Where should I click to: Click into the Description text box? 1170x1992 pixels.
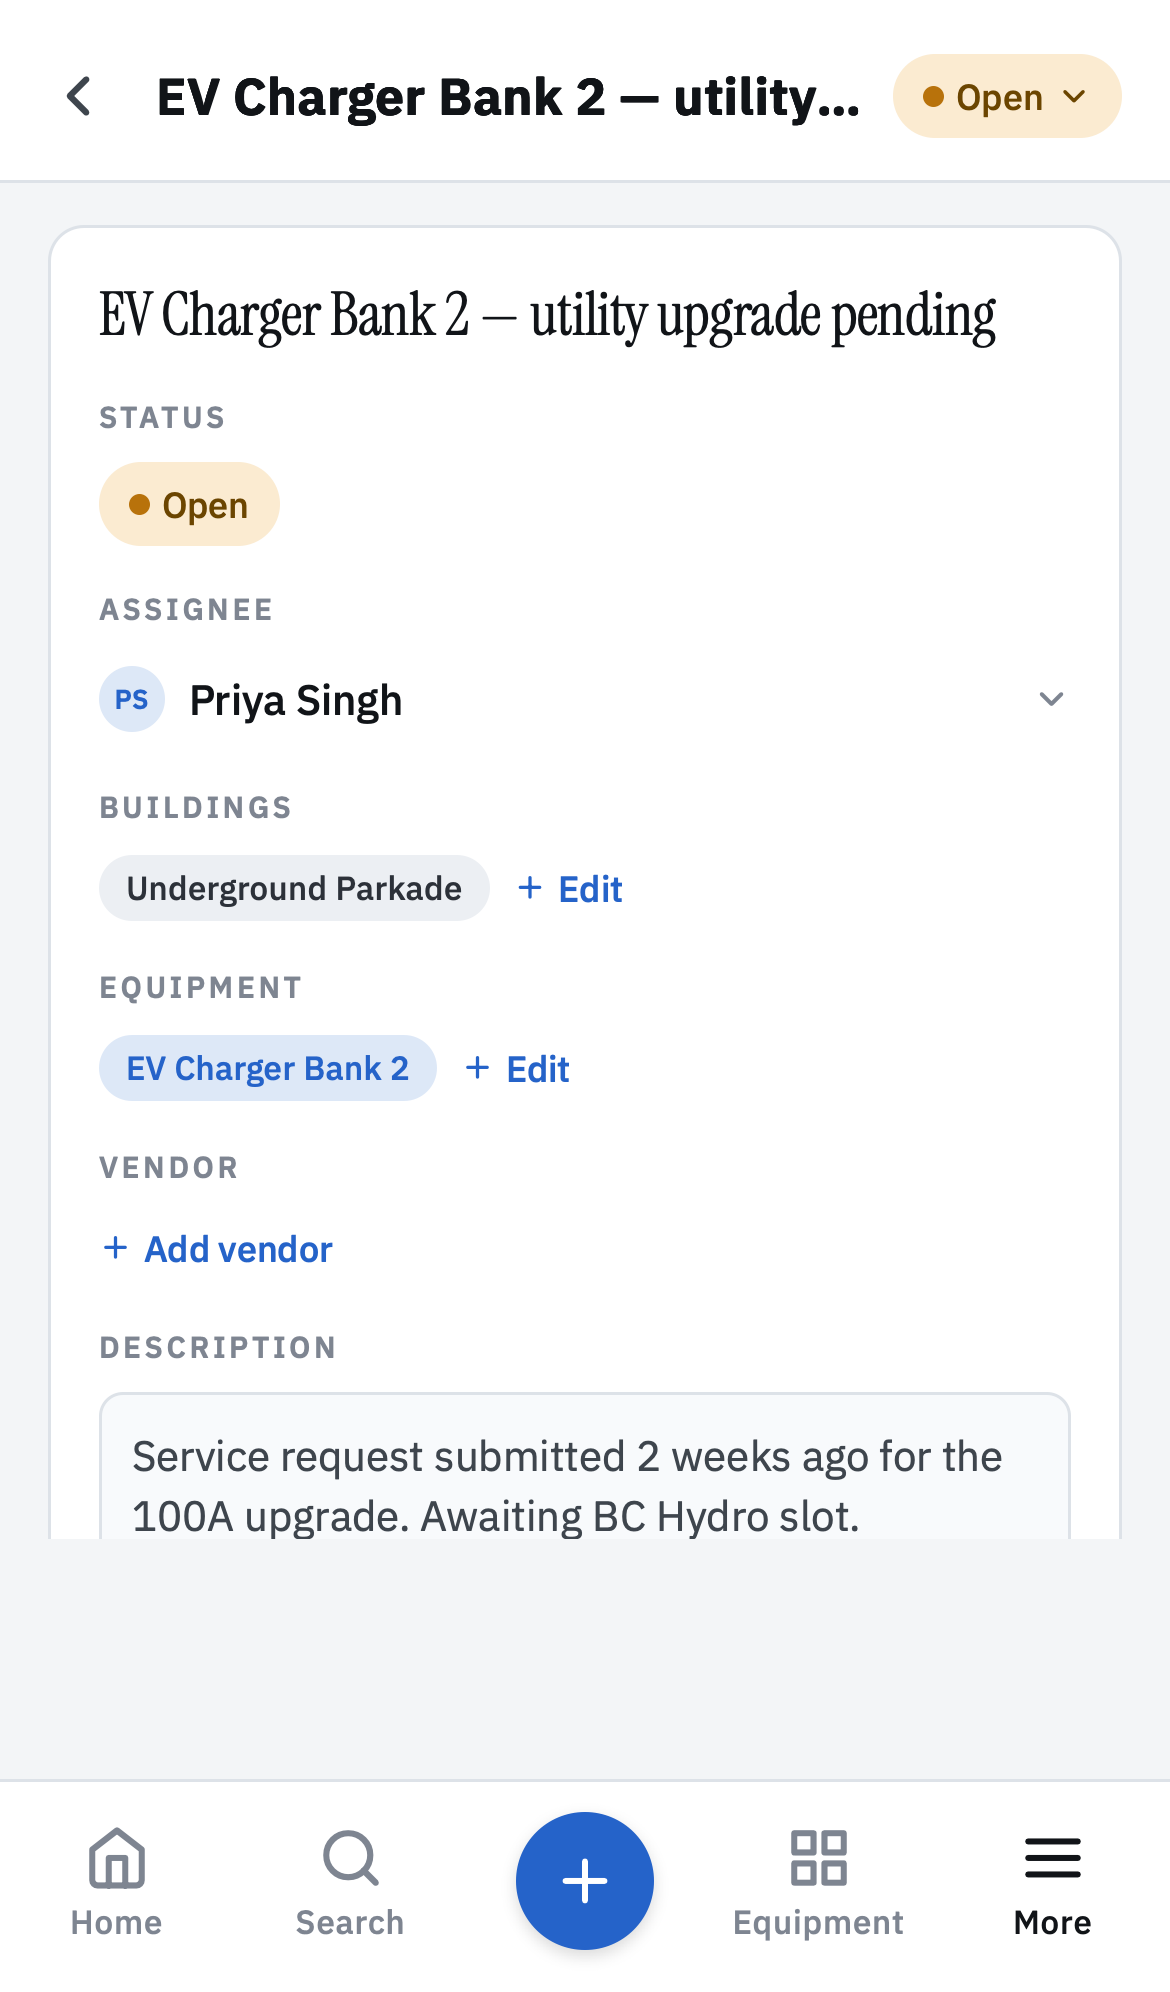[x=585, y=1466]
